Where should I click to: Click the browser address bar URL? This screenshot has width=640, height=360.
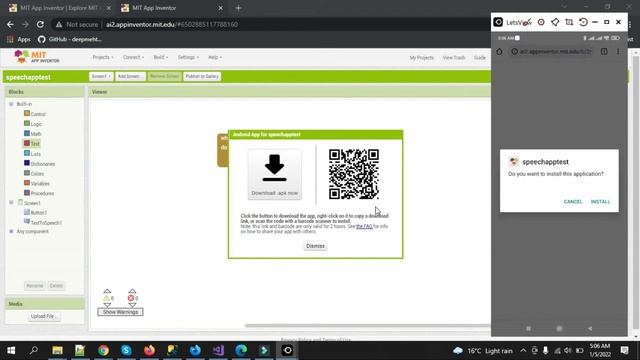[172, 24]
